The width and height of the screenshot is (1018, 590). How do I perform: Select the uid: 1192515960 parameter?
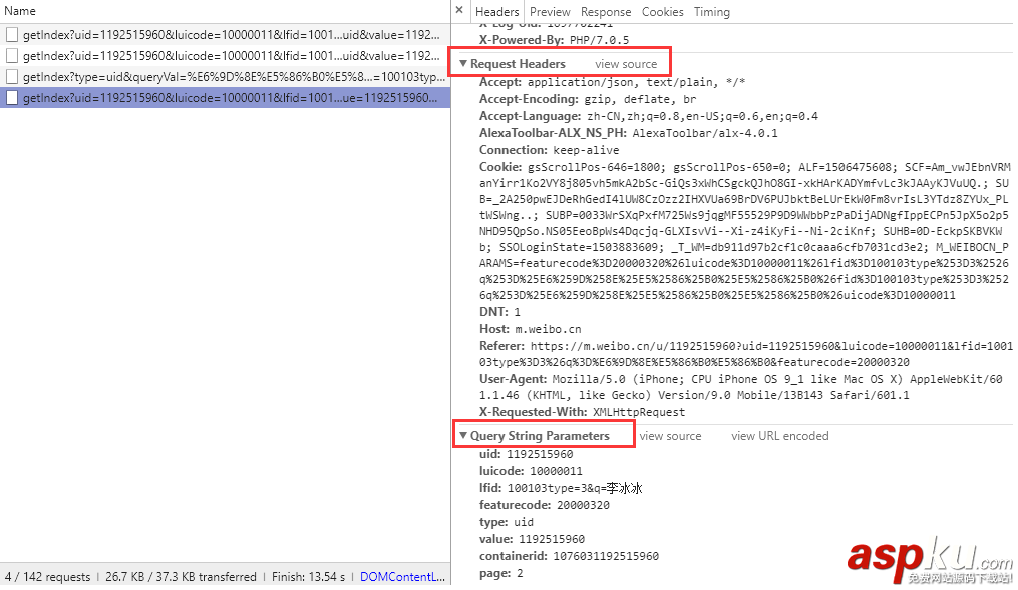(526, 454)
